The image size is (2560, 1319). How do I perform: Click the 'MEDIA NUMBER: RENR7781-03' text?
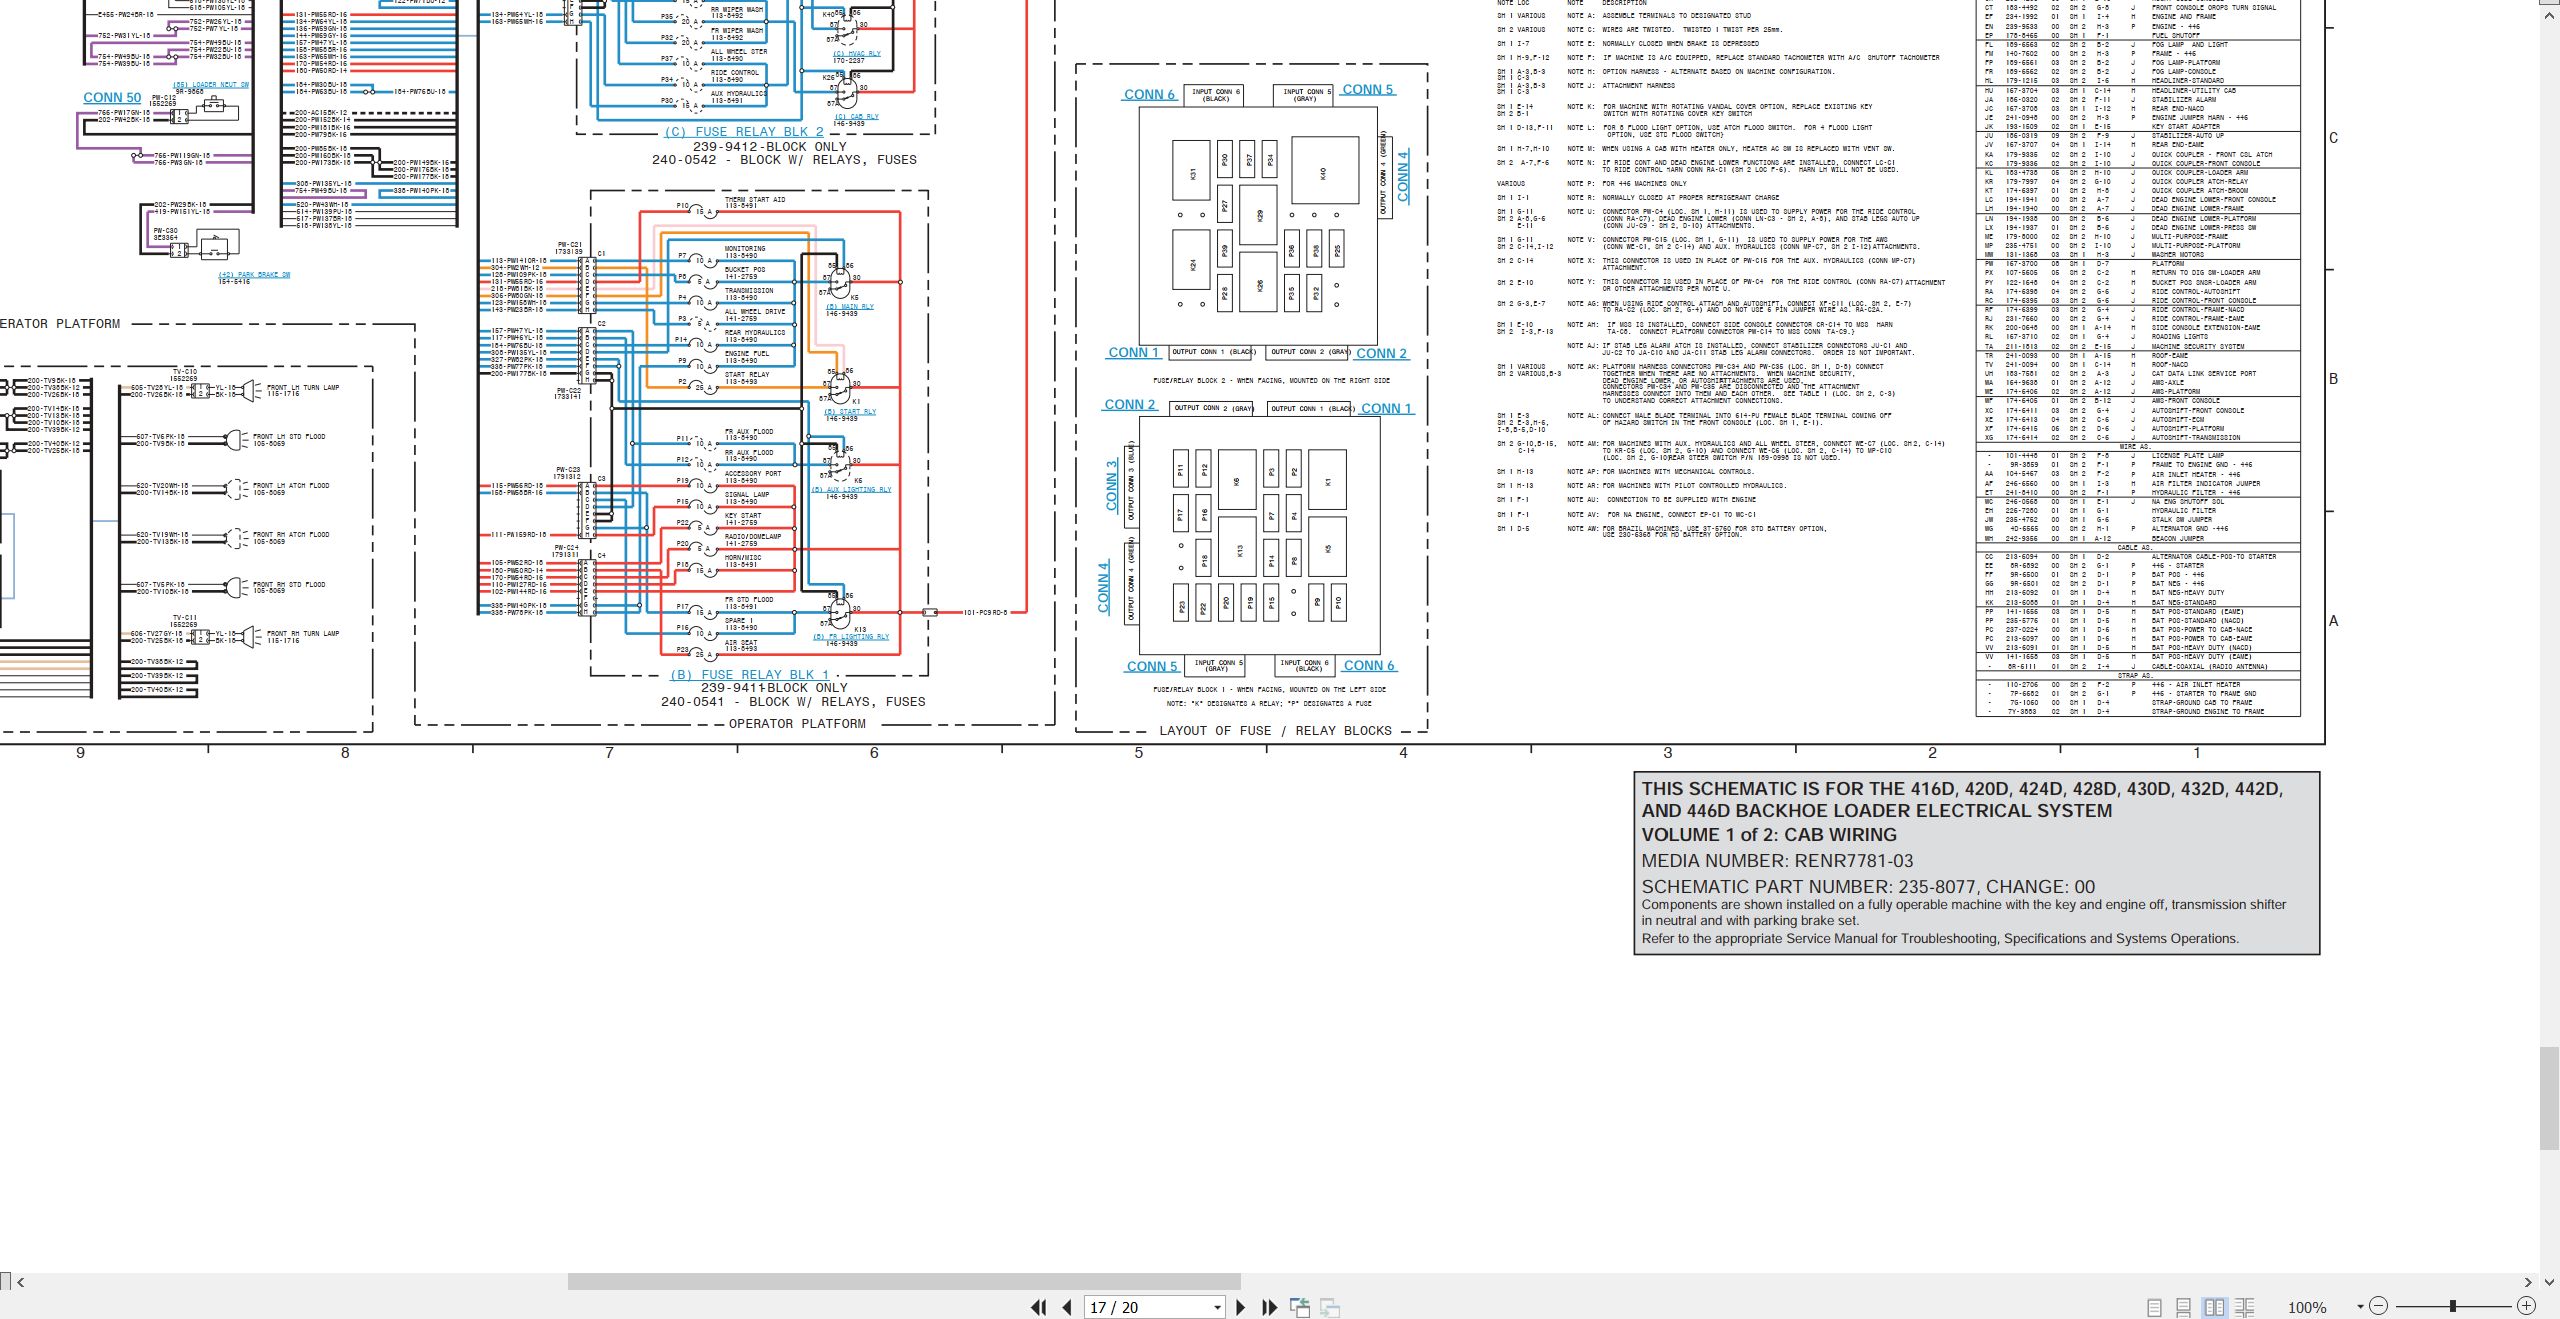(1777, 861)
